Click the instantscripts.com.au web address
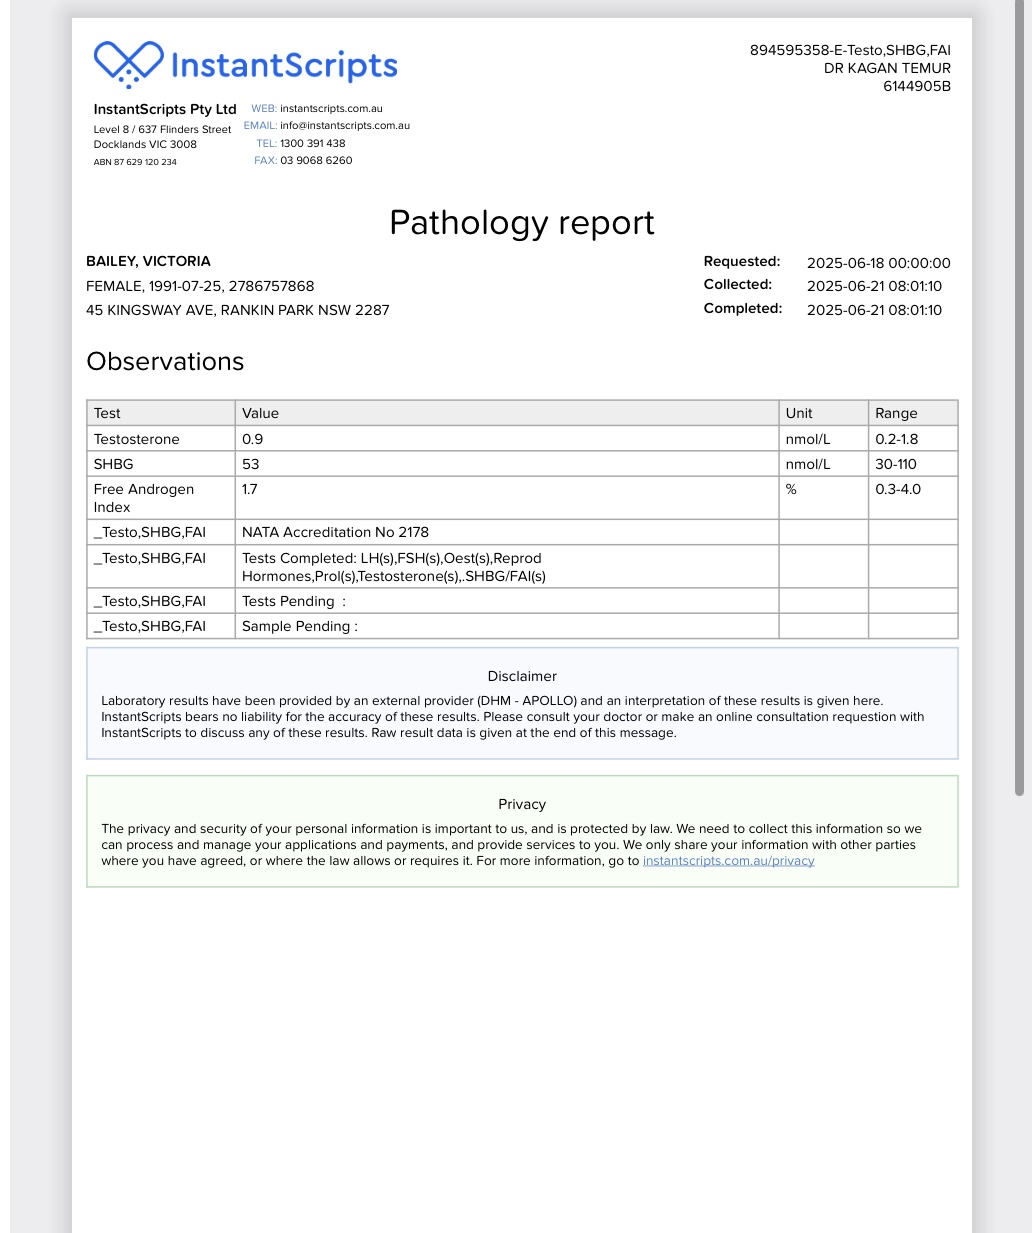1032x1233 pixels. pos(331,109)
